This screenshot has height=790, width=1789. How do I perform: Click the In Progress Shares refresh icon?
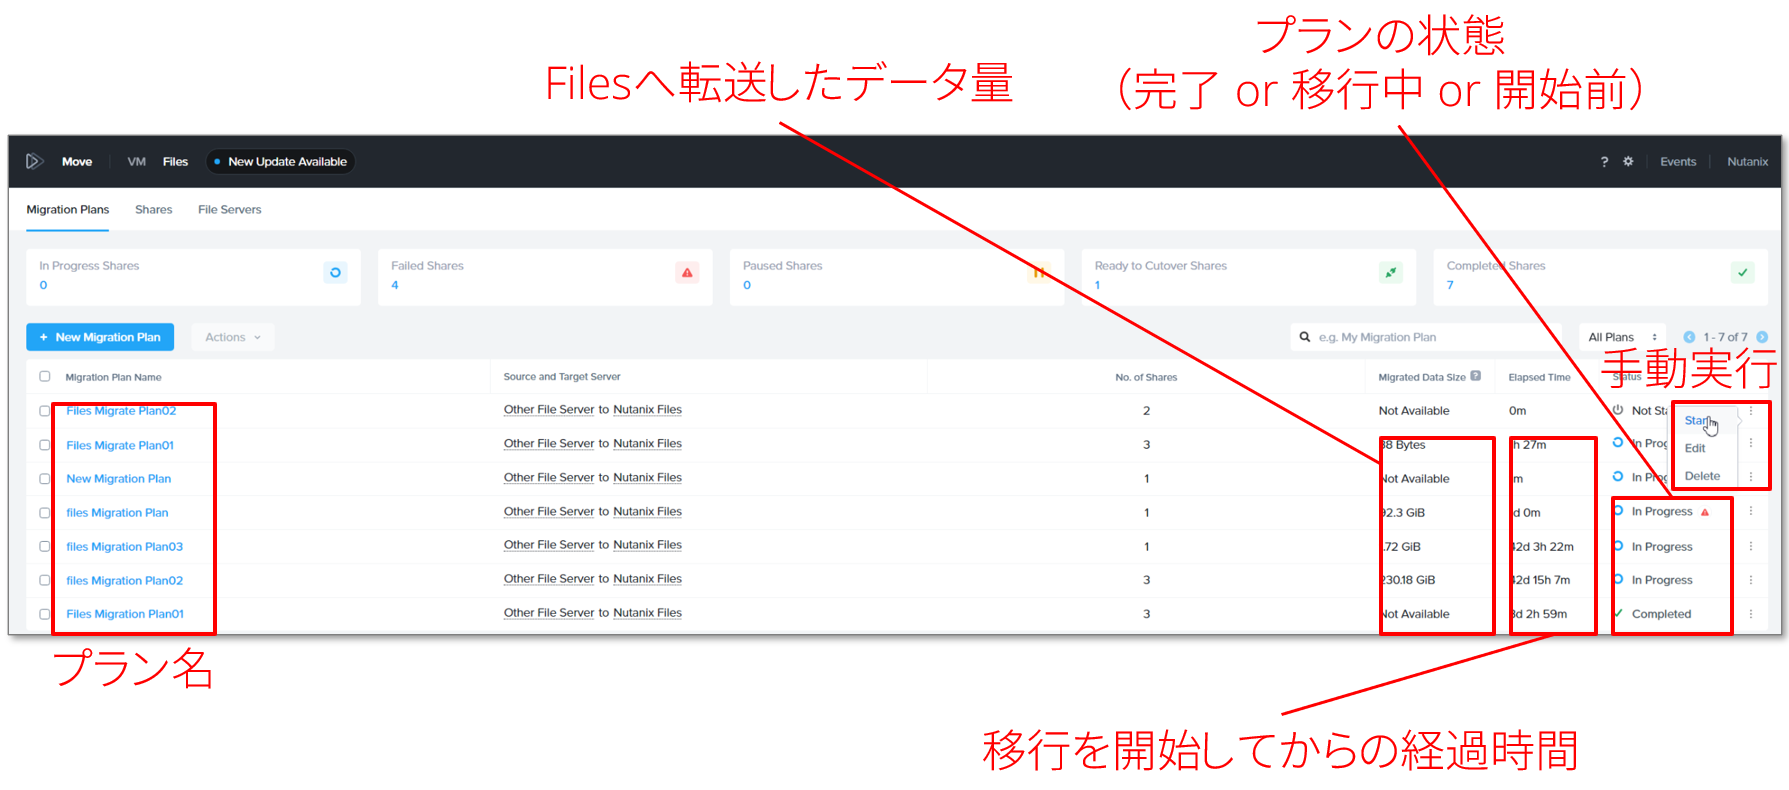pyautogui.click(x=335, y=272)
